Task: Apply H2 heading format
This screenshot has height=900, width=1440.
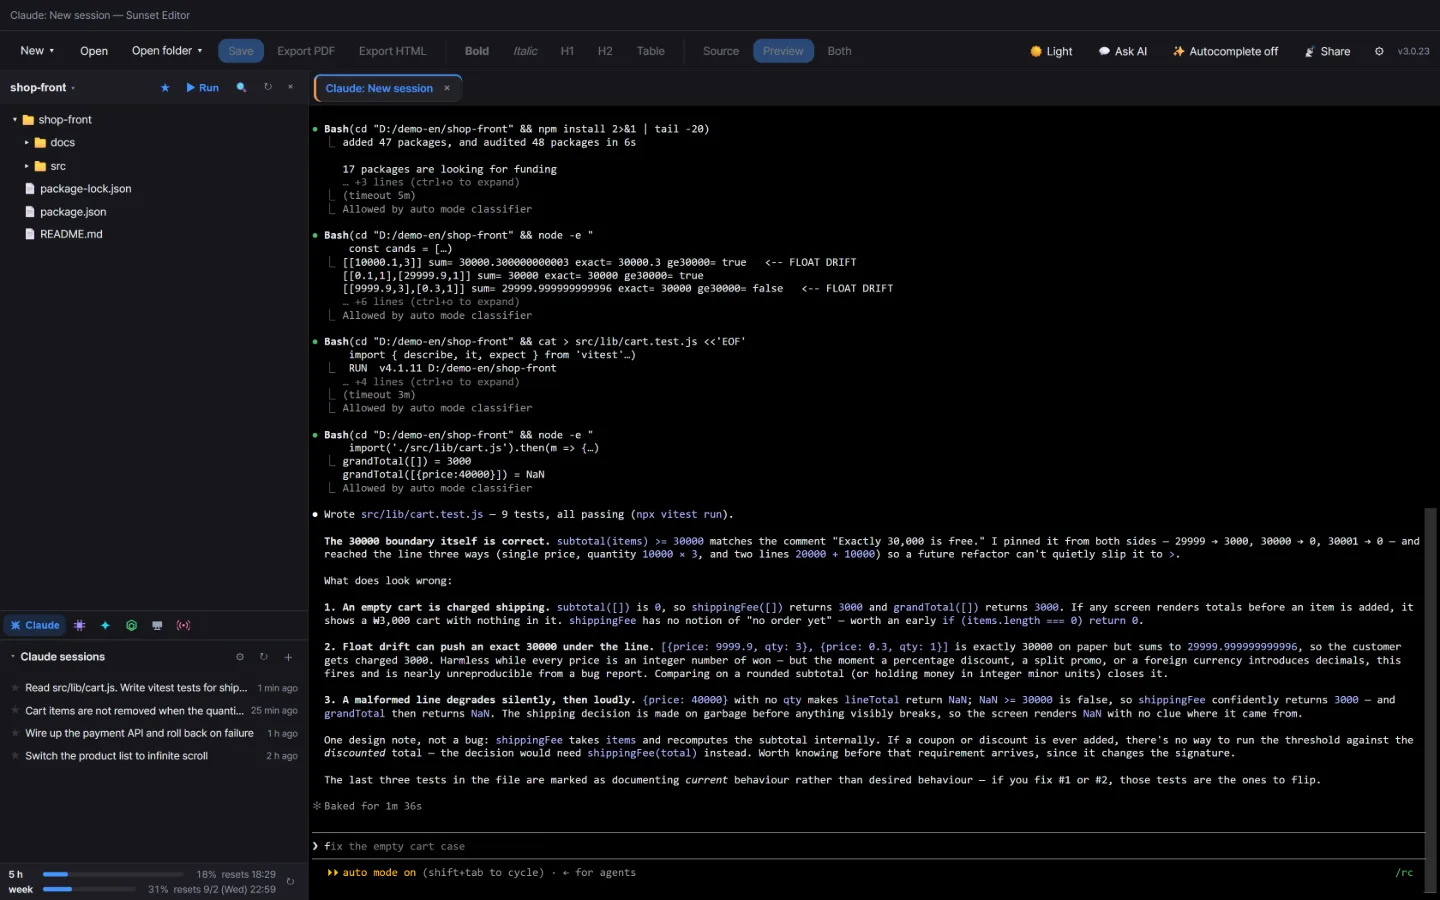Action: [605, 51]
